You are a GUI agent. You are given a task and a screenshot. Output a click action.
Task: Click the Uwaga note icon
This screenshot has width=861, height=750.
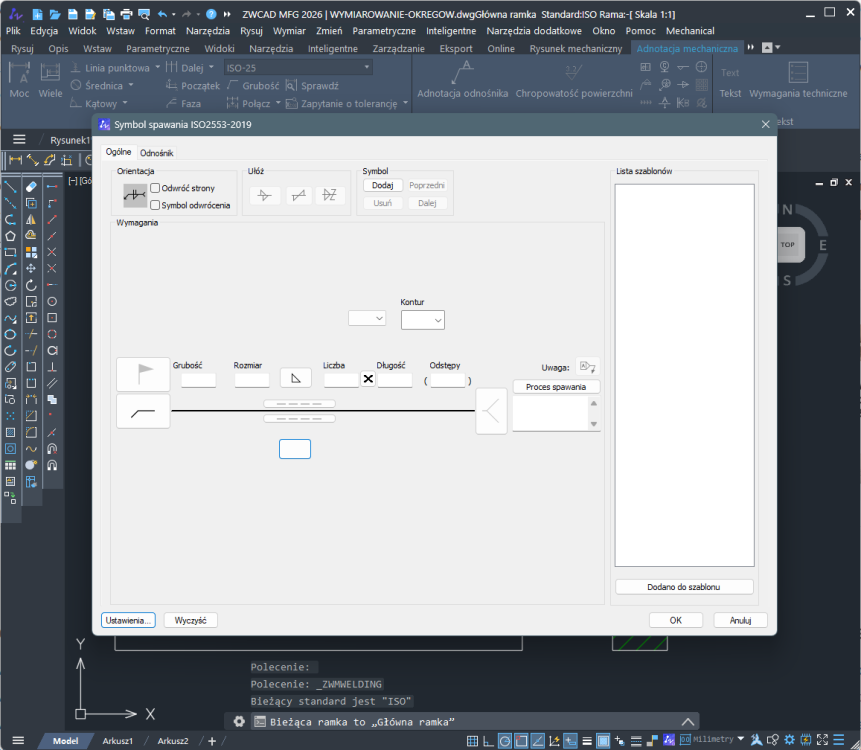tap(587, 367)
